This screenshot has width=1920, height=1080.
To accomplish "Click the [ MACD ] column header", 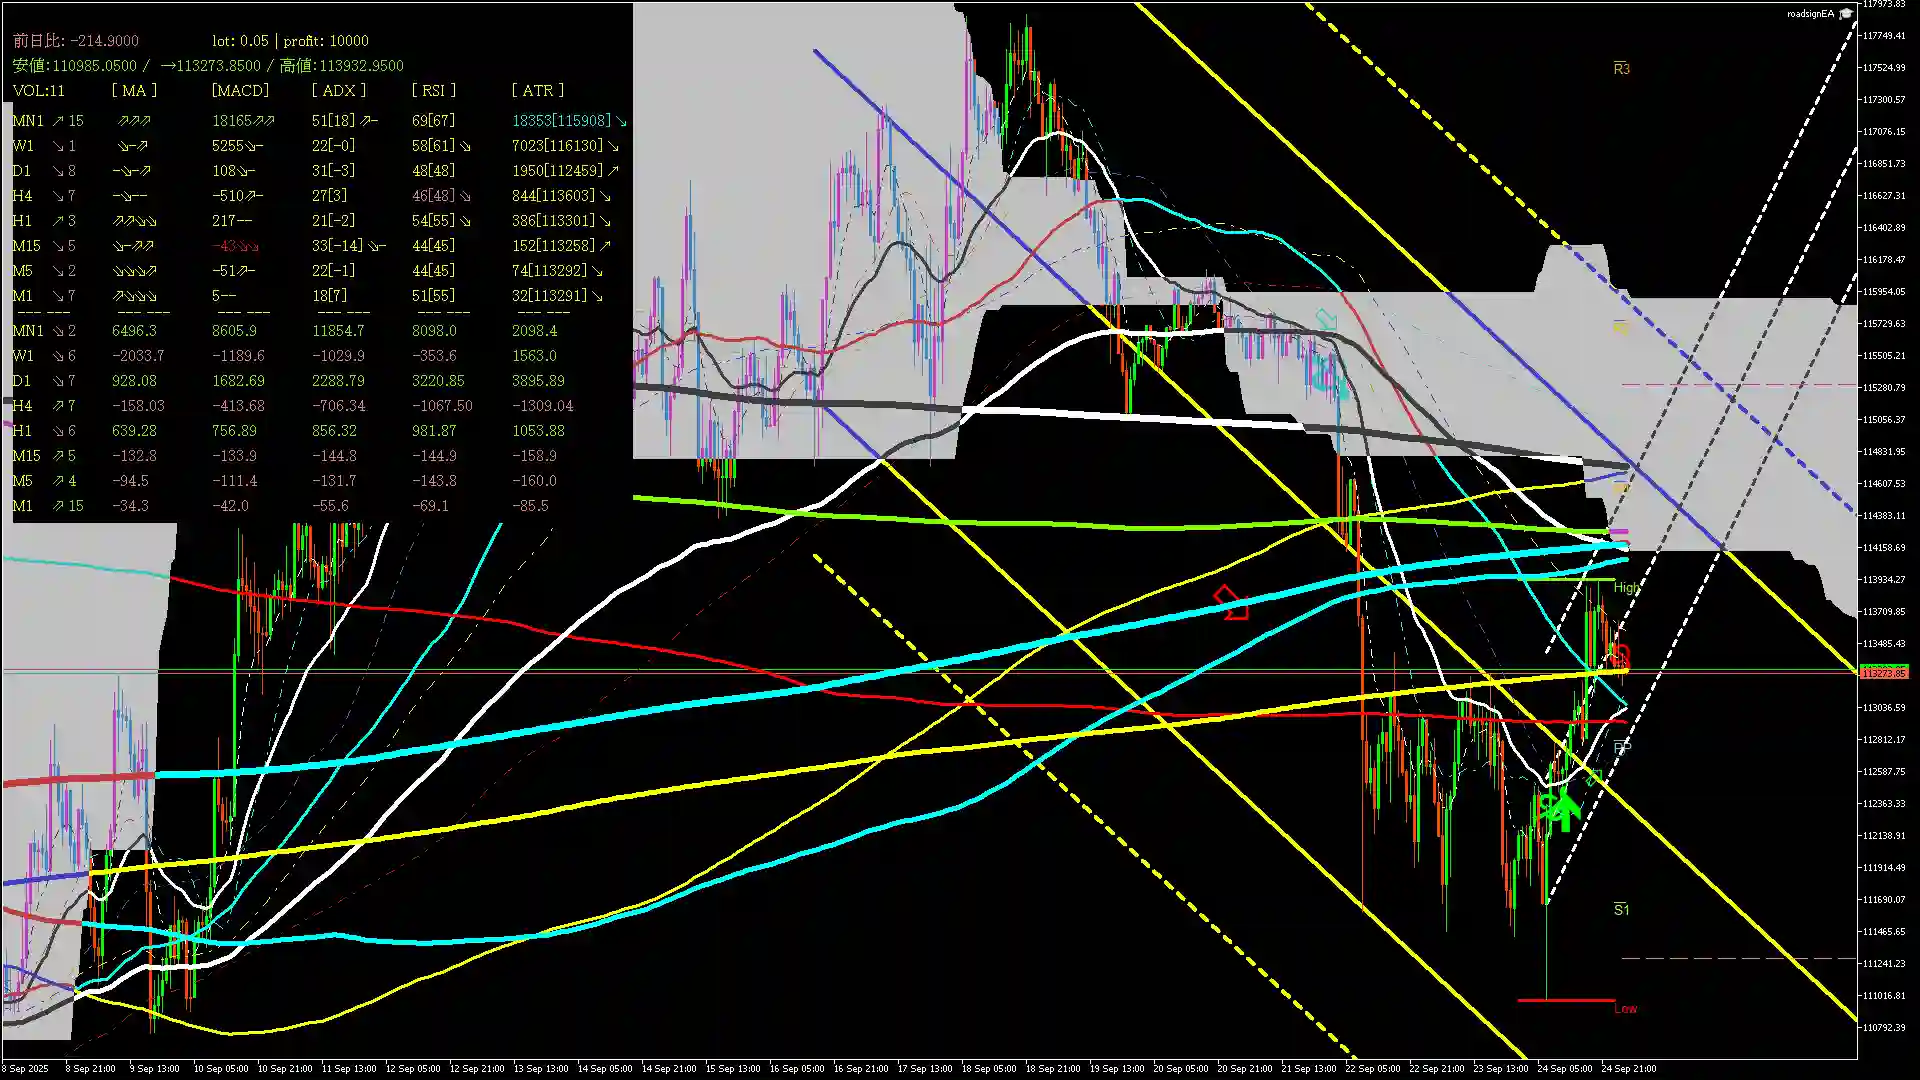I will [x=240, y=91].
